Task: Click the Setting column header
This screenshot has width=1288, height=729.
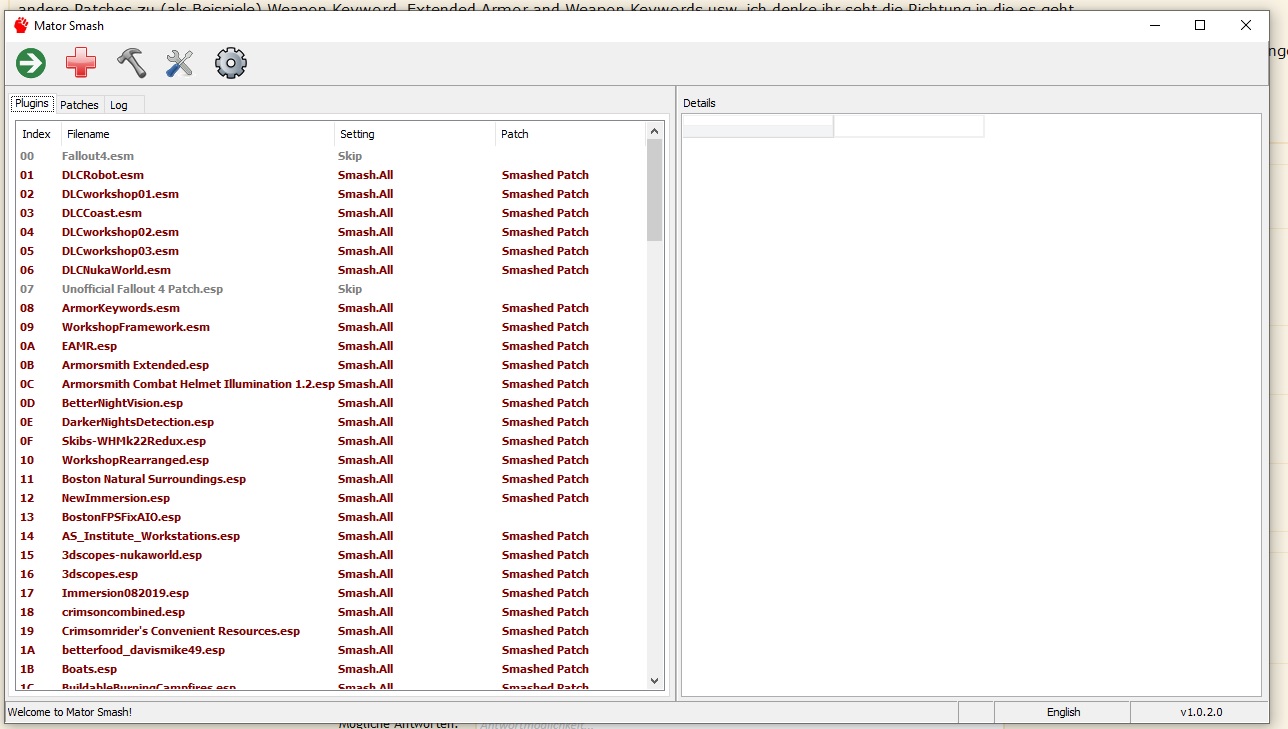Action: [x=414, y=134]
